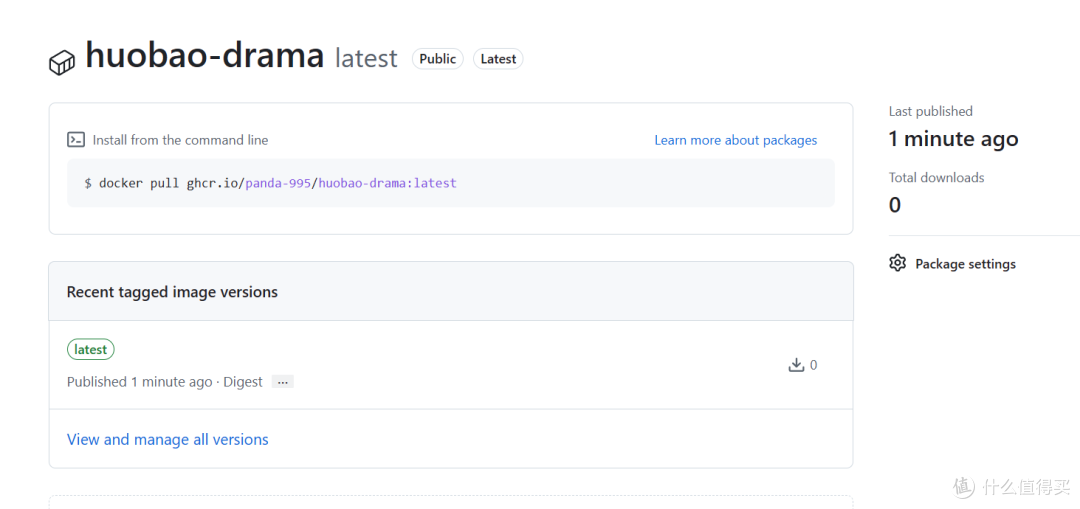The width and height of the screenshot is (1080, 509).
Task: Click the Last published label
Action: click(x=931, y=112)
